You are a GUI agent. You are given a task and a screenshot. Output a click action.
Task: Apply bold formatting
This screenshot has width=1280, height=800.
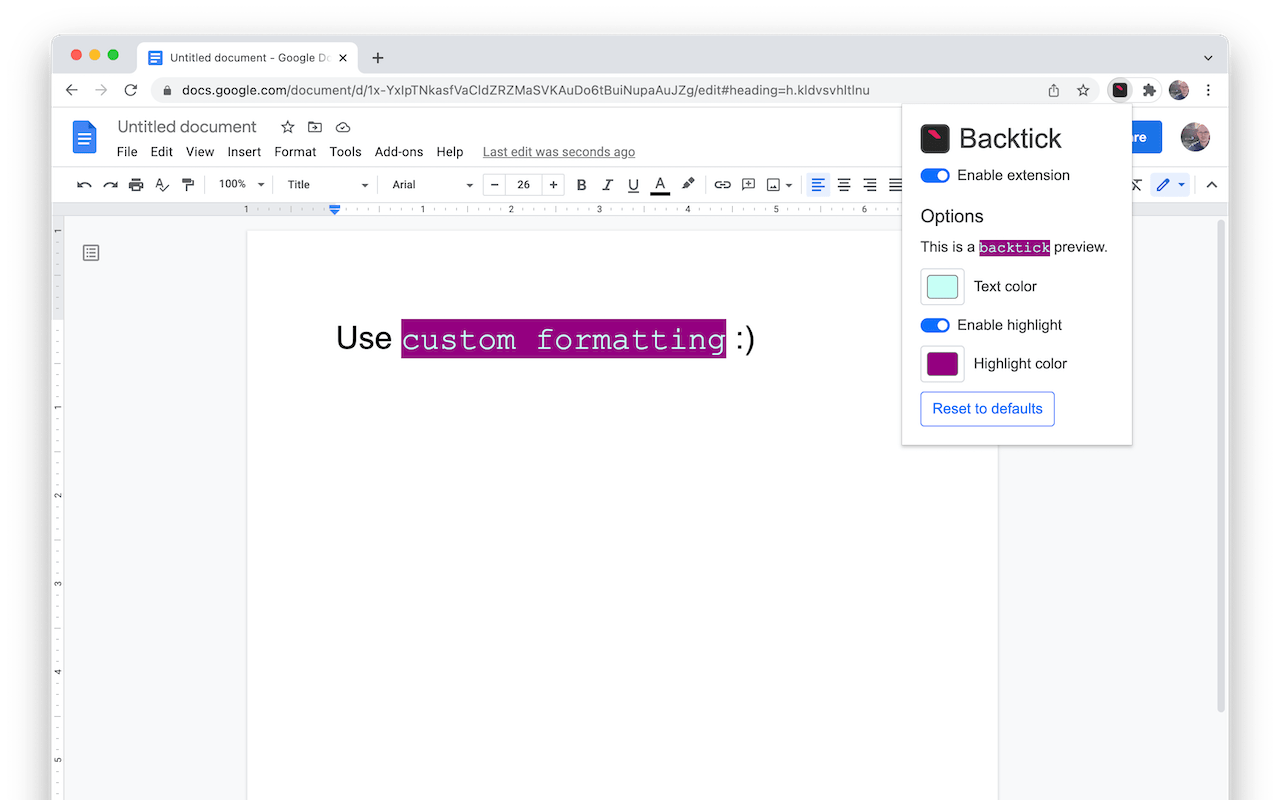581,185
